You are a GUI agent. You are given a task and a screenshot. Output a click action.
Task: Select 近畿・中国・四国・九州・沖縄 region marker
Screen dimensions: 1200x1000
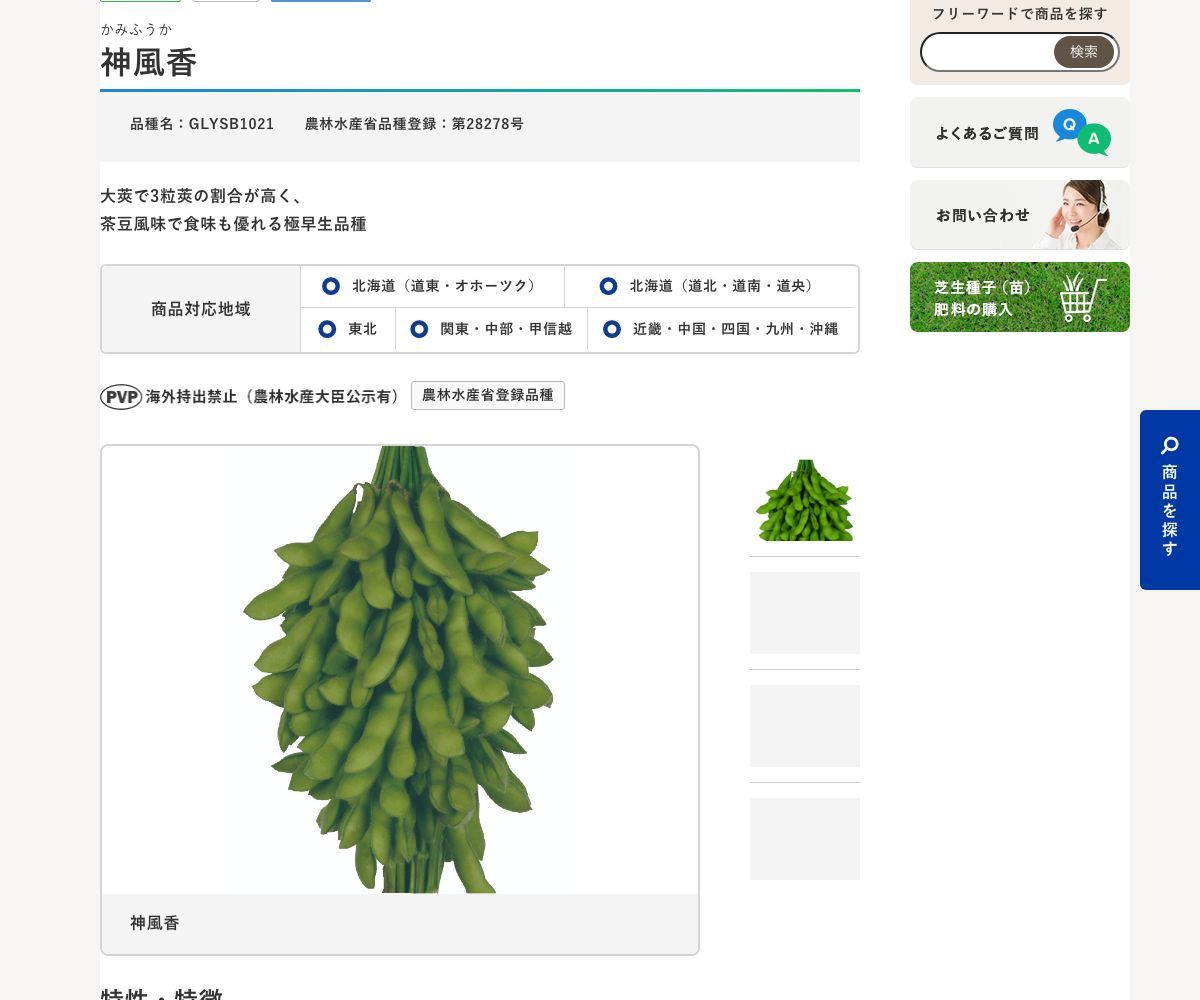pos(612,329)
